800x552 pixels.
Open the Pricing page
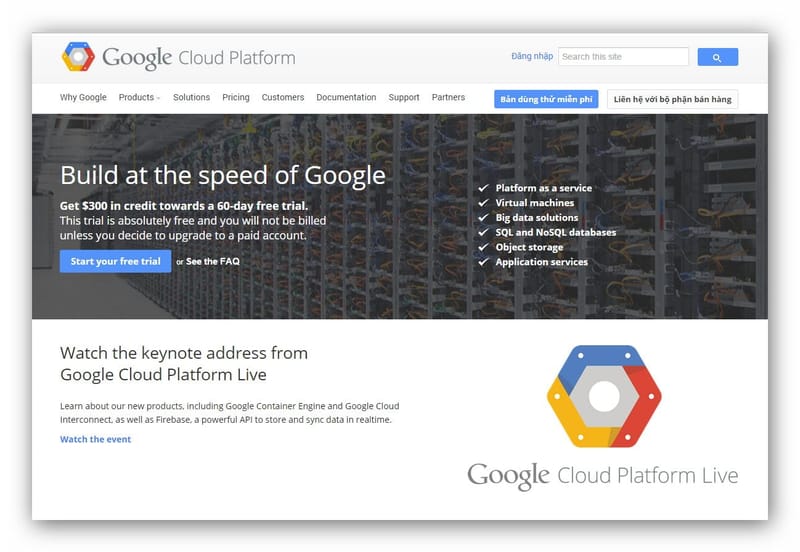(x=236, y=97)
